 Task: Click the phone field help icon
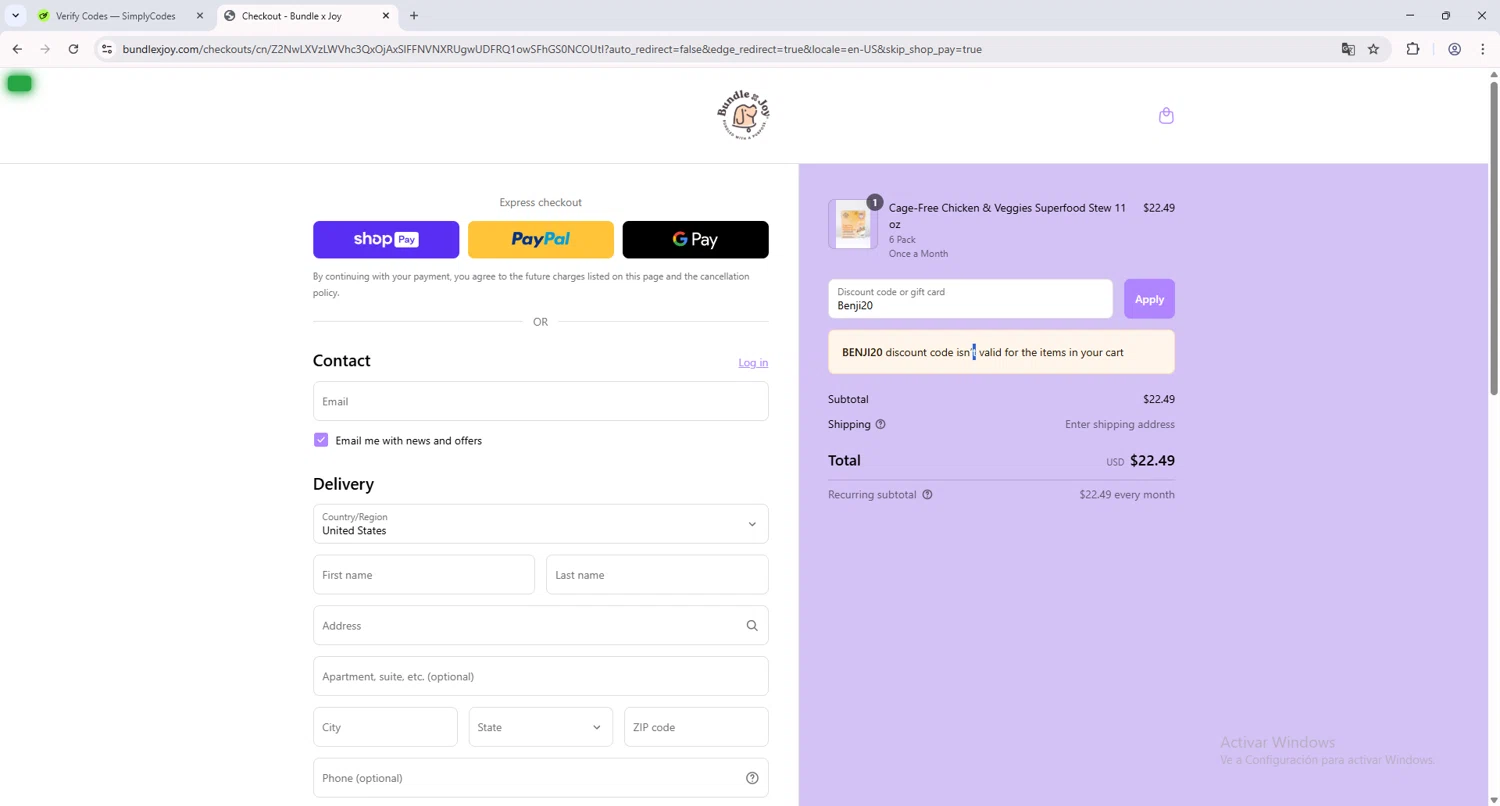(752, 778)
